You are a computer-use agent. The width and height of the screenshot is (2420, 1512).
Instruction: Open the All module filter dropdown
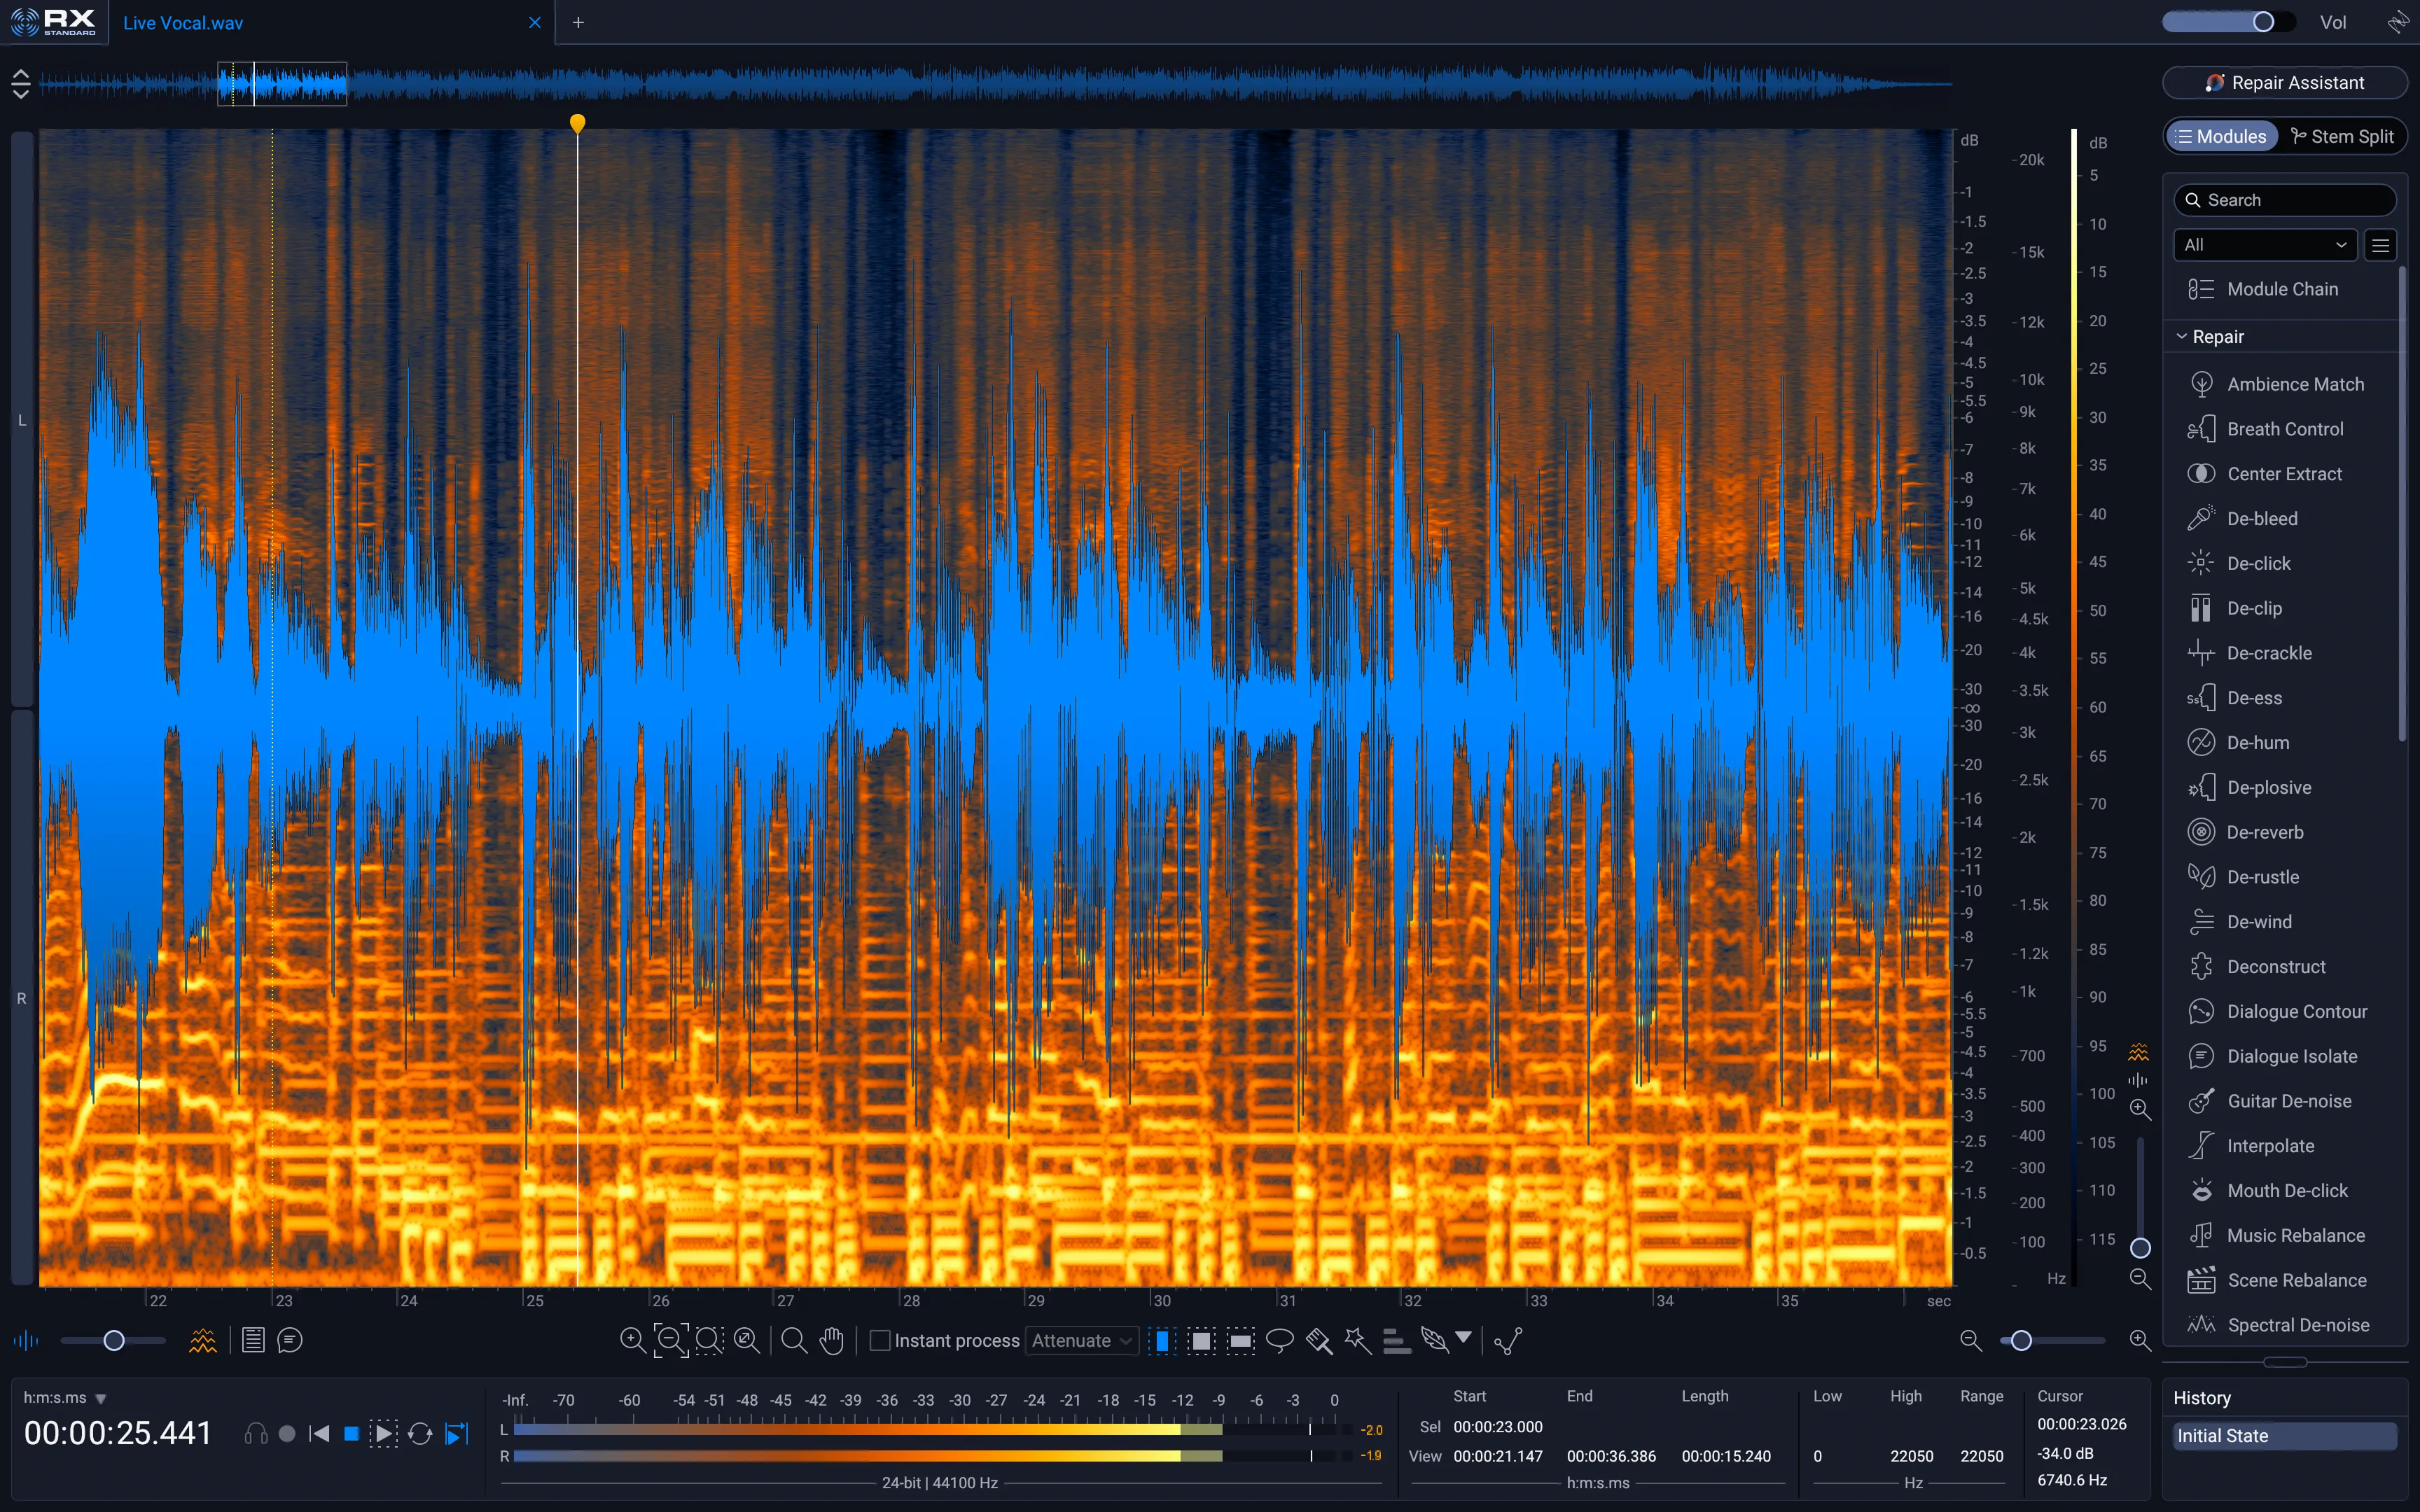click(x=2263, y=244)
